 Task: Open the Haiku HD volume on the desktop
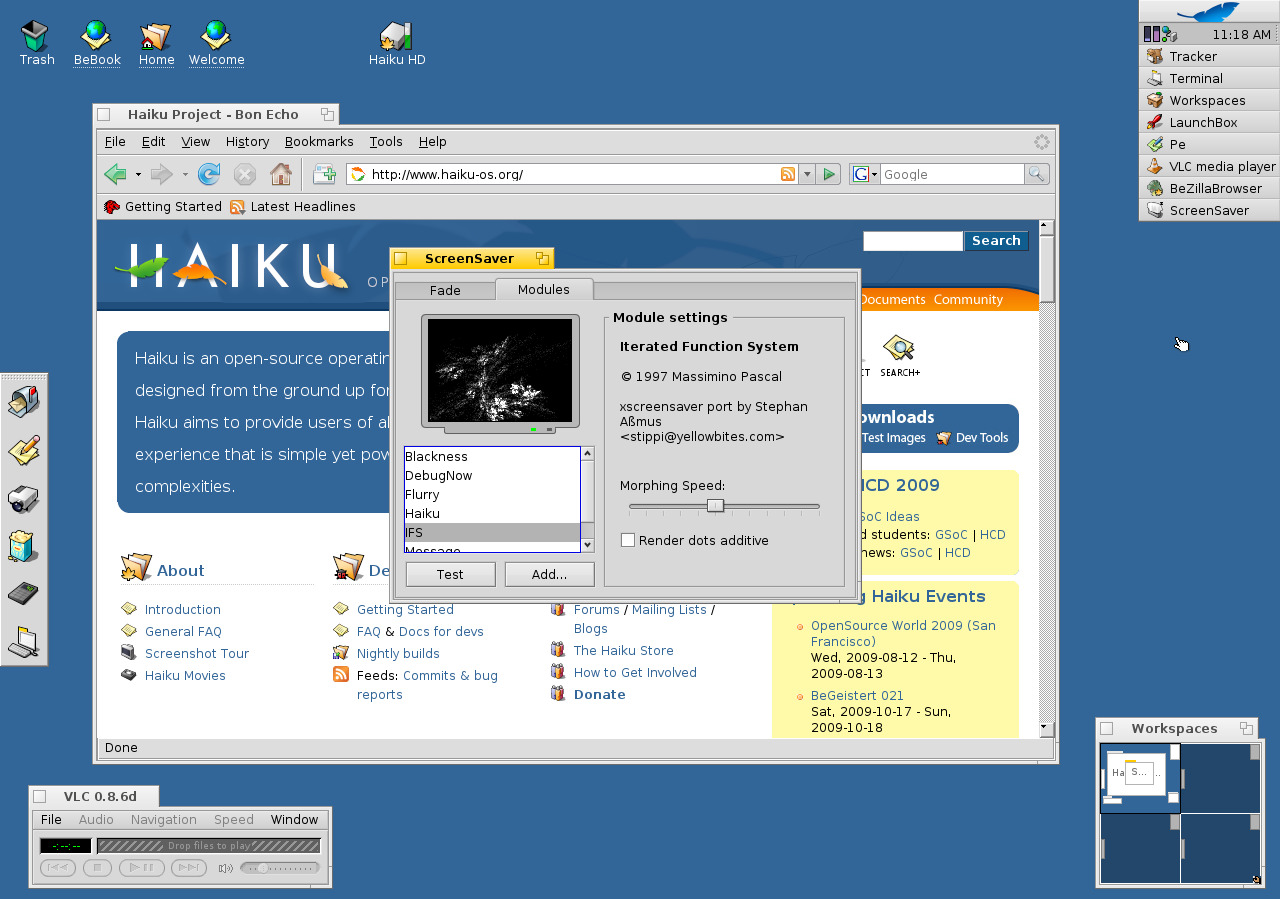(396, 37)
